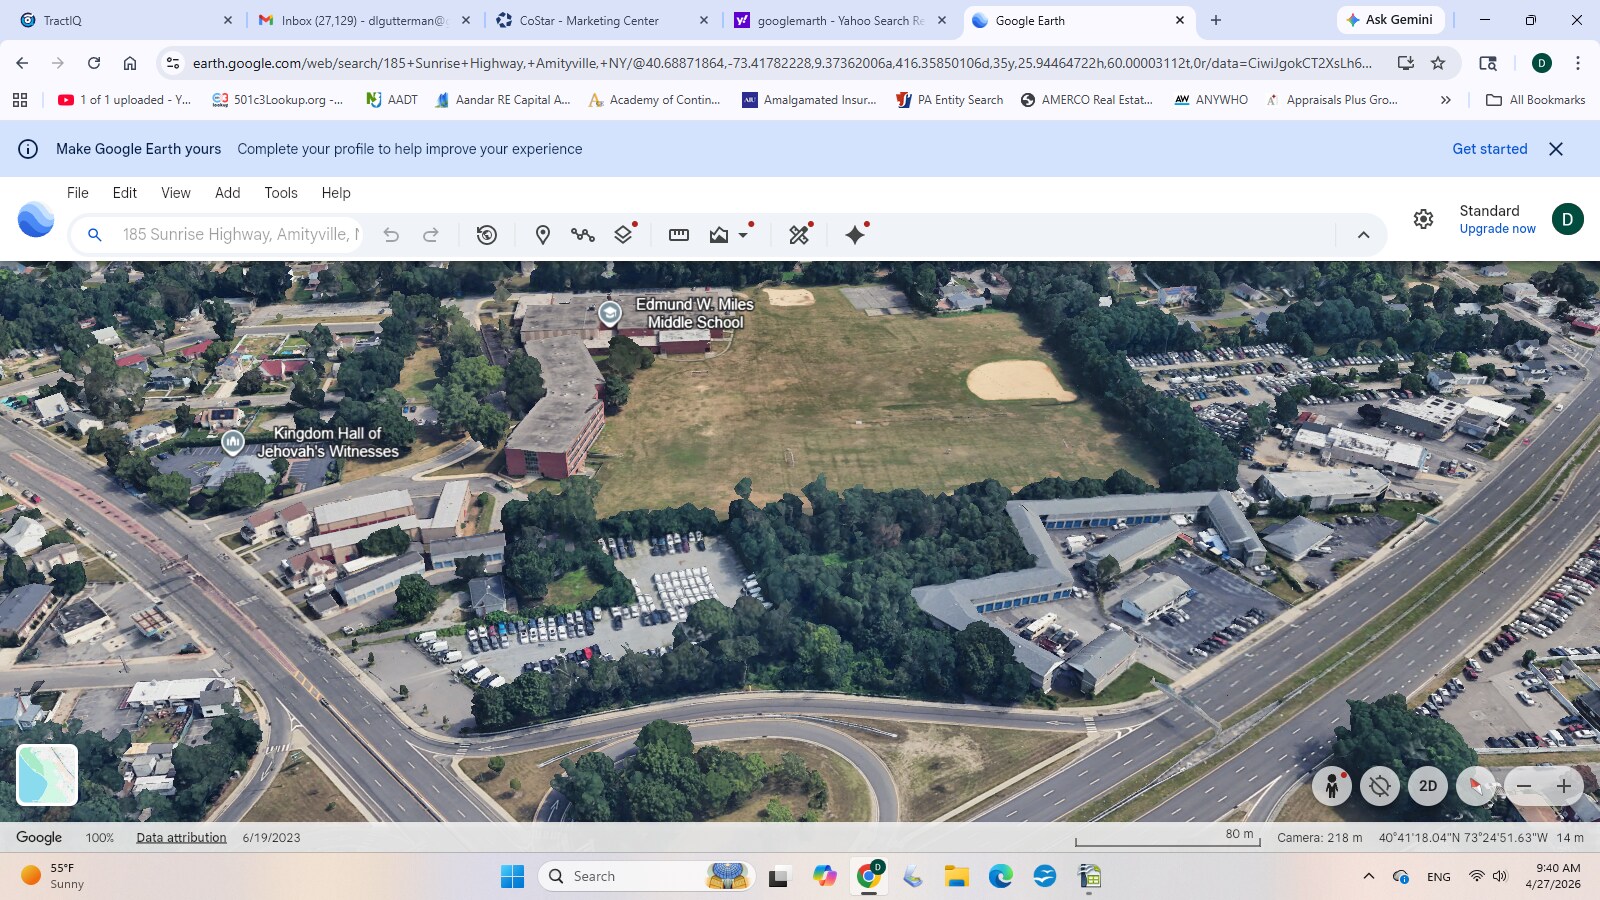This screenshot has width=1600, height=900.
Task: Open the Help menu
Action: pyautogui.click(x=336, y=193)
